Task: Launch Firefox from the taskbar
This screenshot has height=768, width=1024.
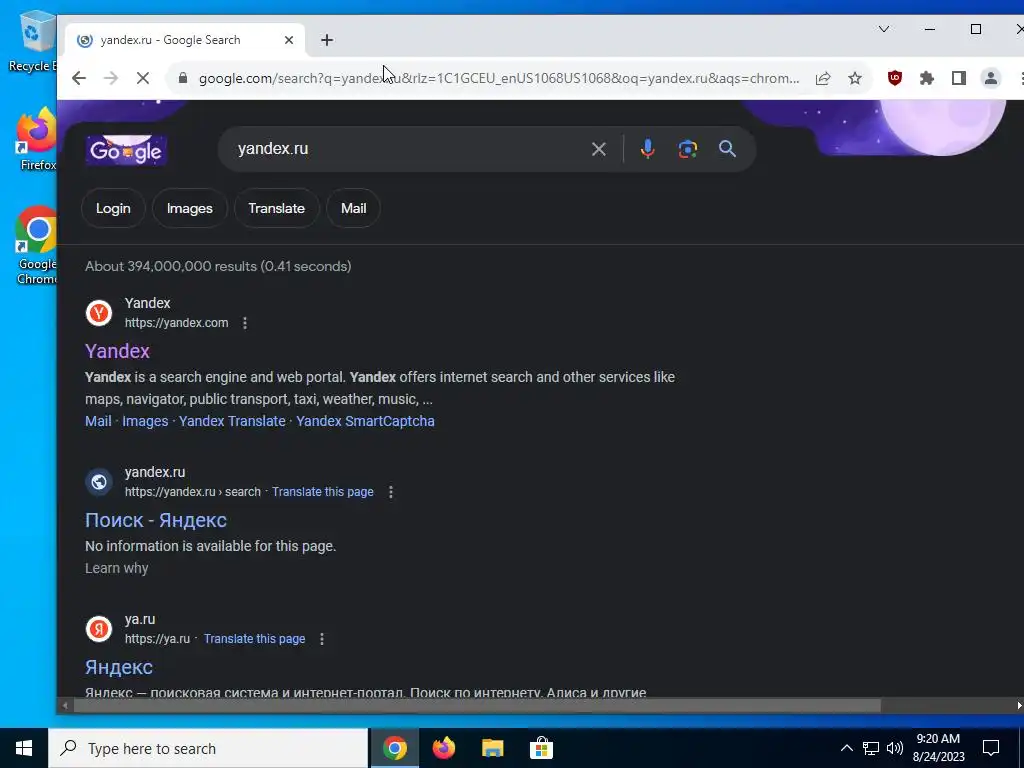Action: coord(443,748)
